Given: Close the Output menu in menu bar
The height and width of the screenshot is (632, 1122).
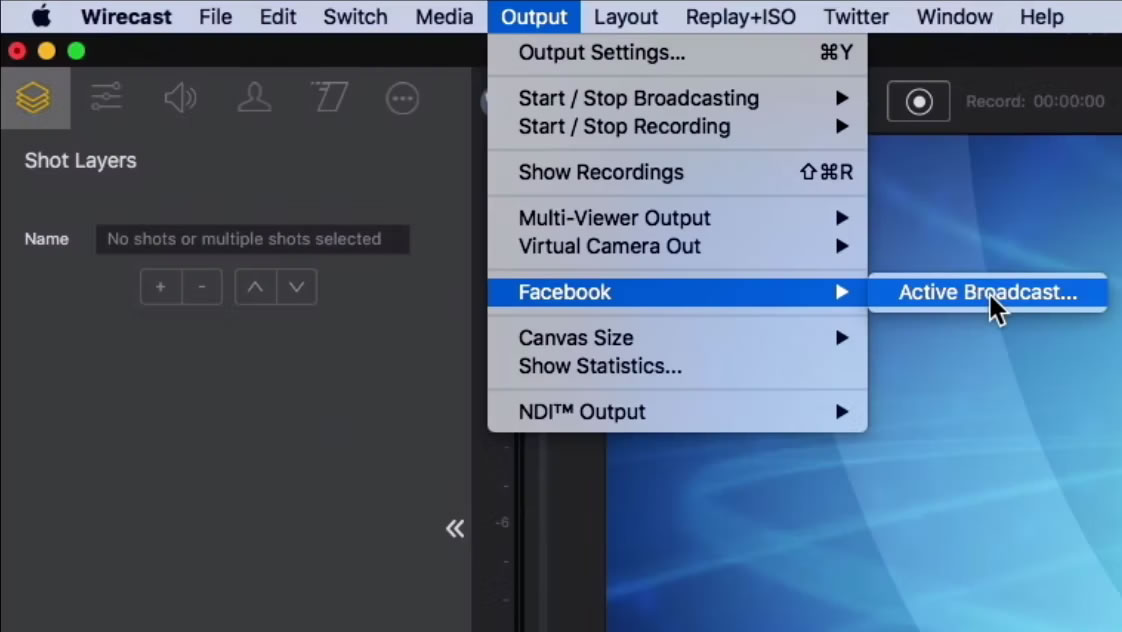Looking at the screenshot, I should (x=534, y=16).
